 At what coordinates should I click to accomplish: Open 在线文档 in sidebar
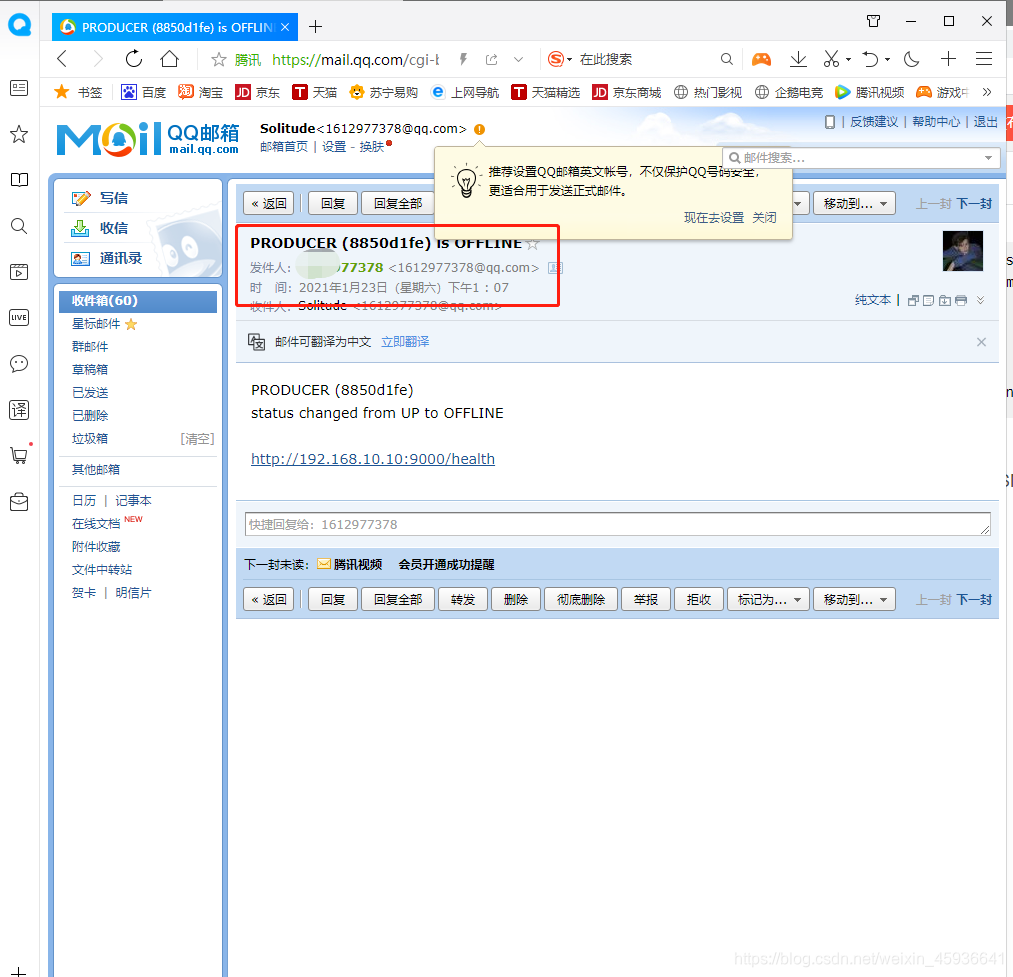point(96,523)
